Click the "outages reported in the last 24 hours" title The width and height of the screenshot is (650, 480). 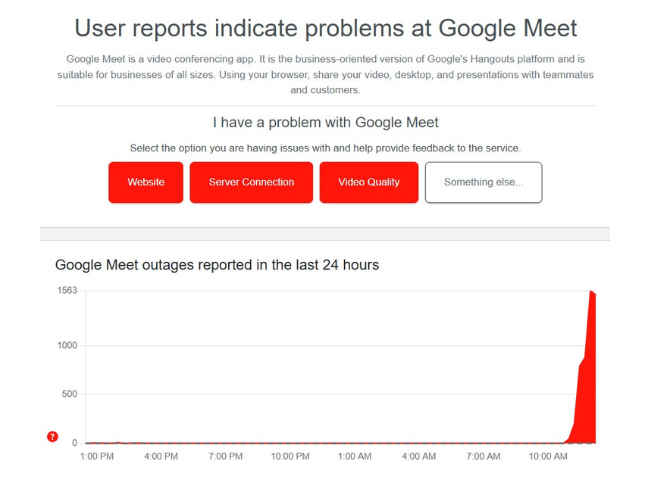click(217, 265)
